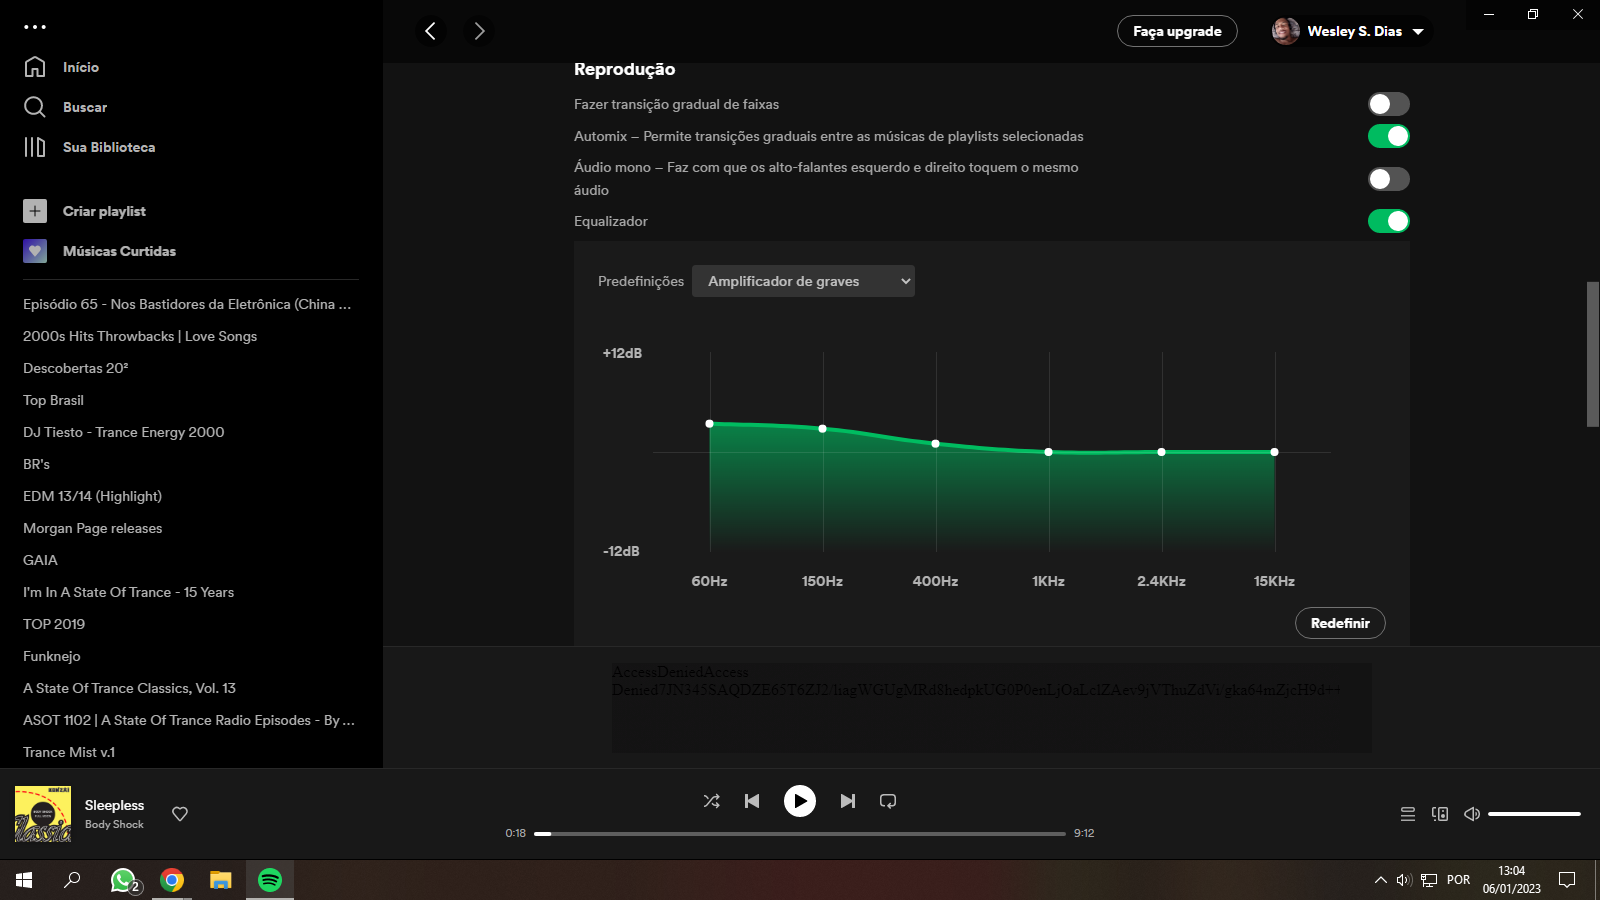The height and width of the screenshot is (900, 1600).
Task: Open the Wesley S. Dias profile menu
Action: click(1349, 31)
